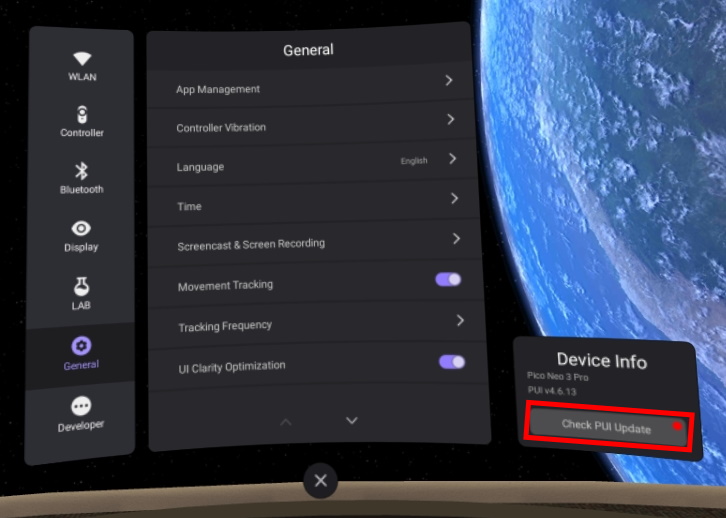
Task: Turn off the Movement Tracking switch
Action: click(x=448, y=279)
